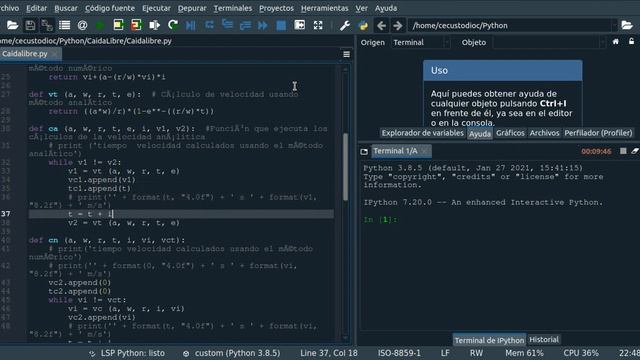Open the PYTHONPATH manager Python icon
The image size is (640, 360).
coord(363,25)
